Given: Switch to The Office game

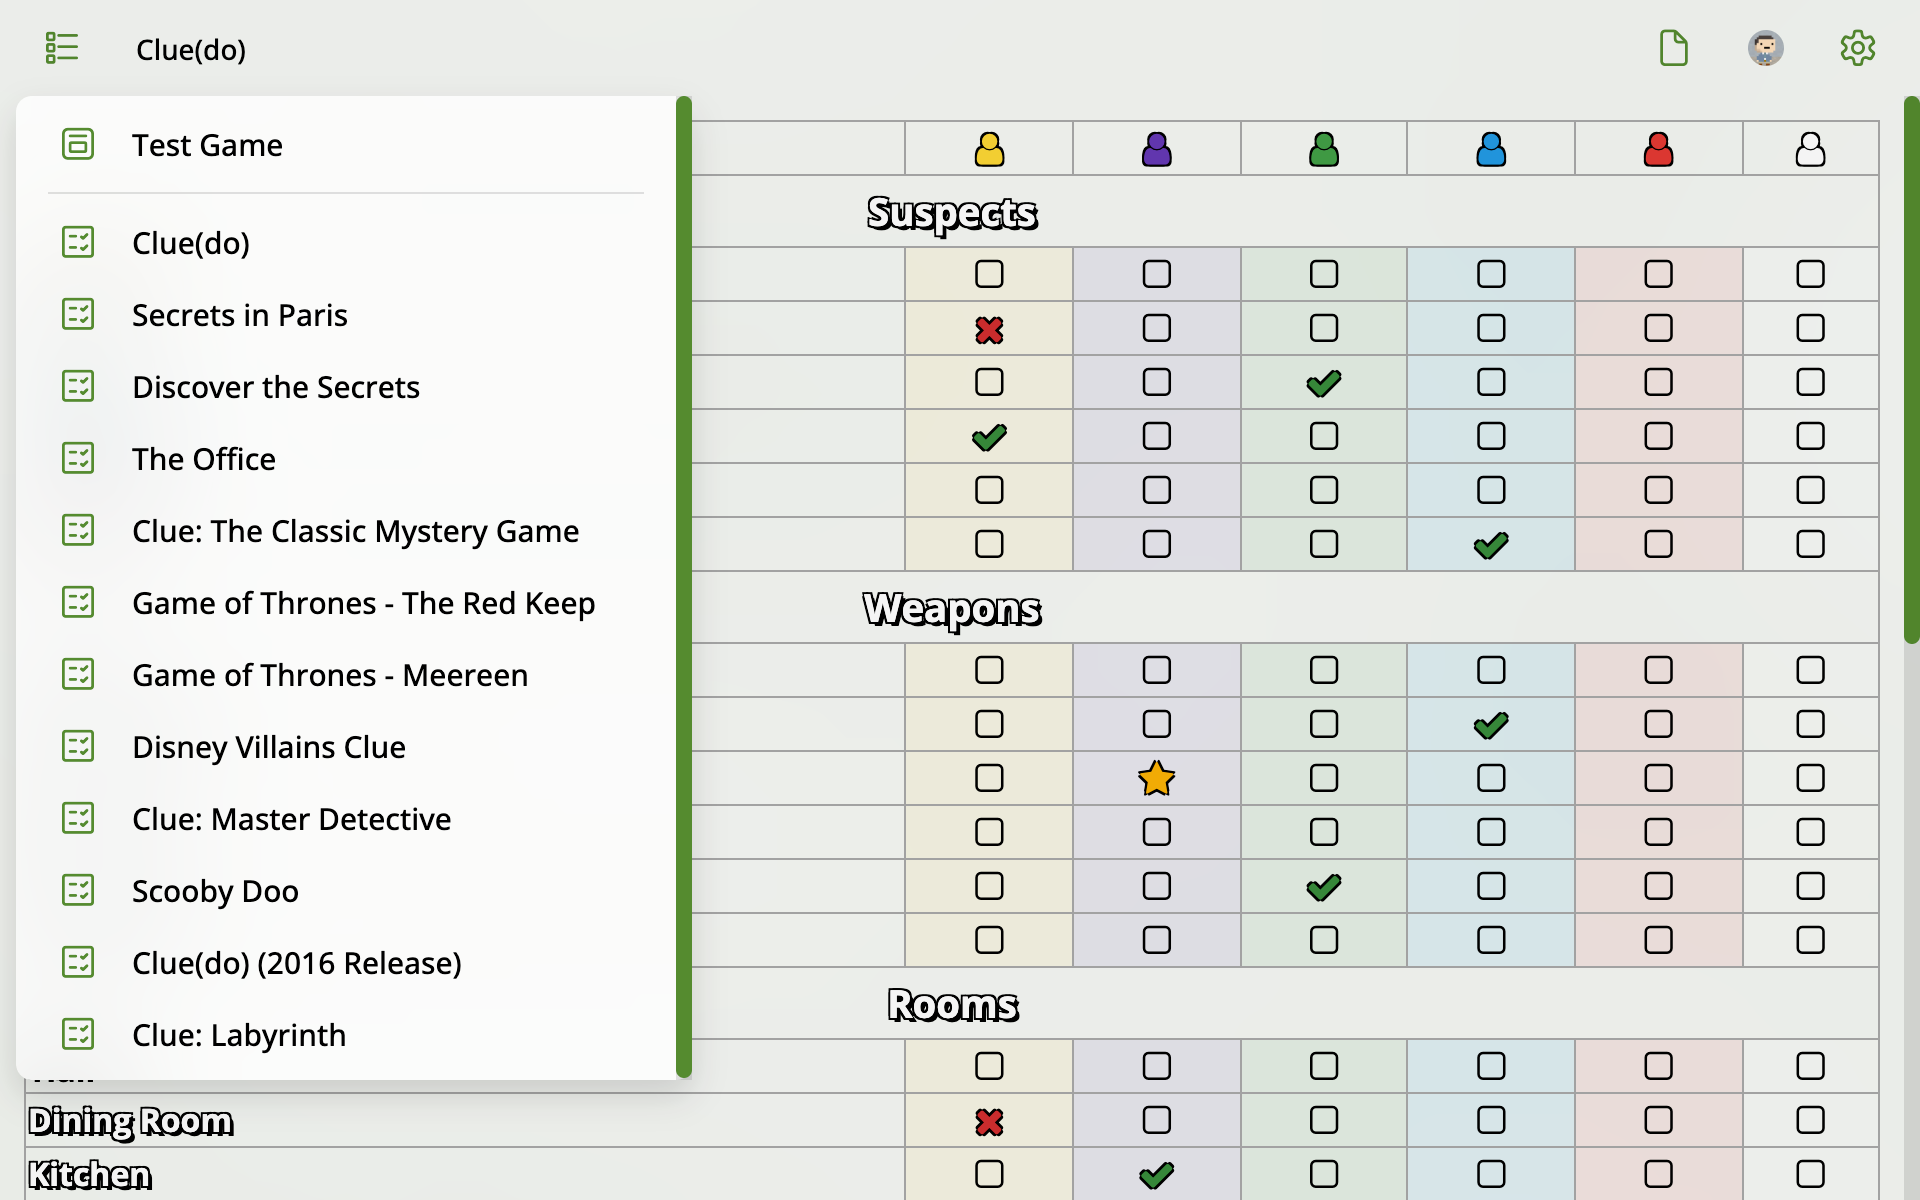Looking at the screenshot, I should (x=346, y=459).
